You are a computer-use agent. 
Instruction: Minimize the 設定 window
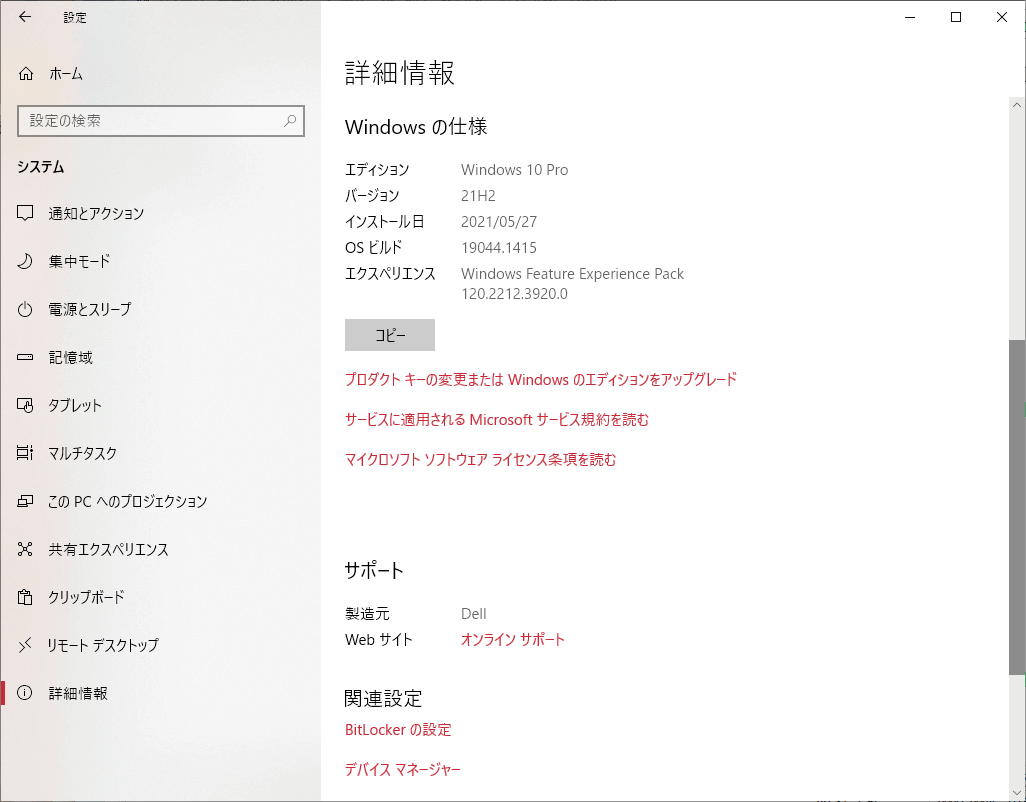coord(910,17)
